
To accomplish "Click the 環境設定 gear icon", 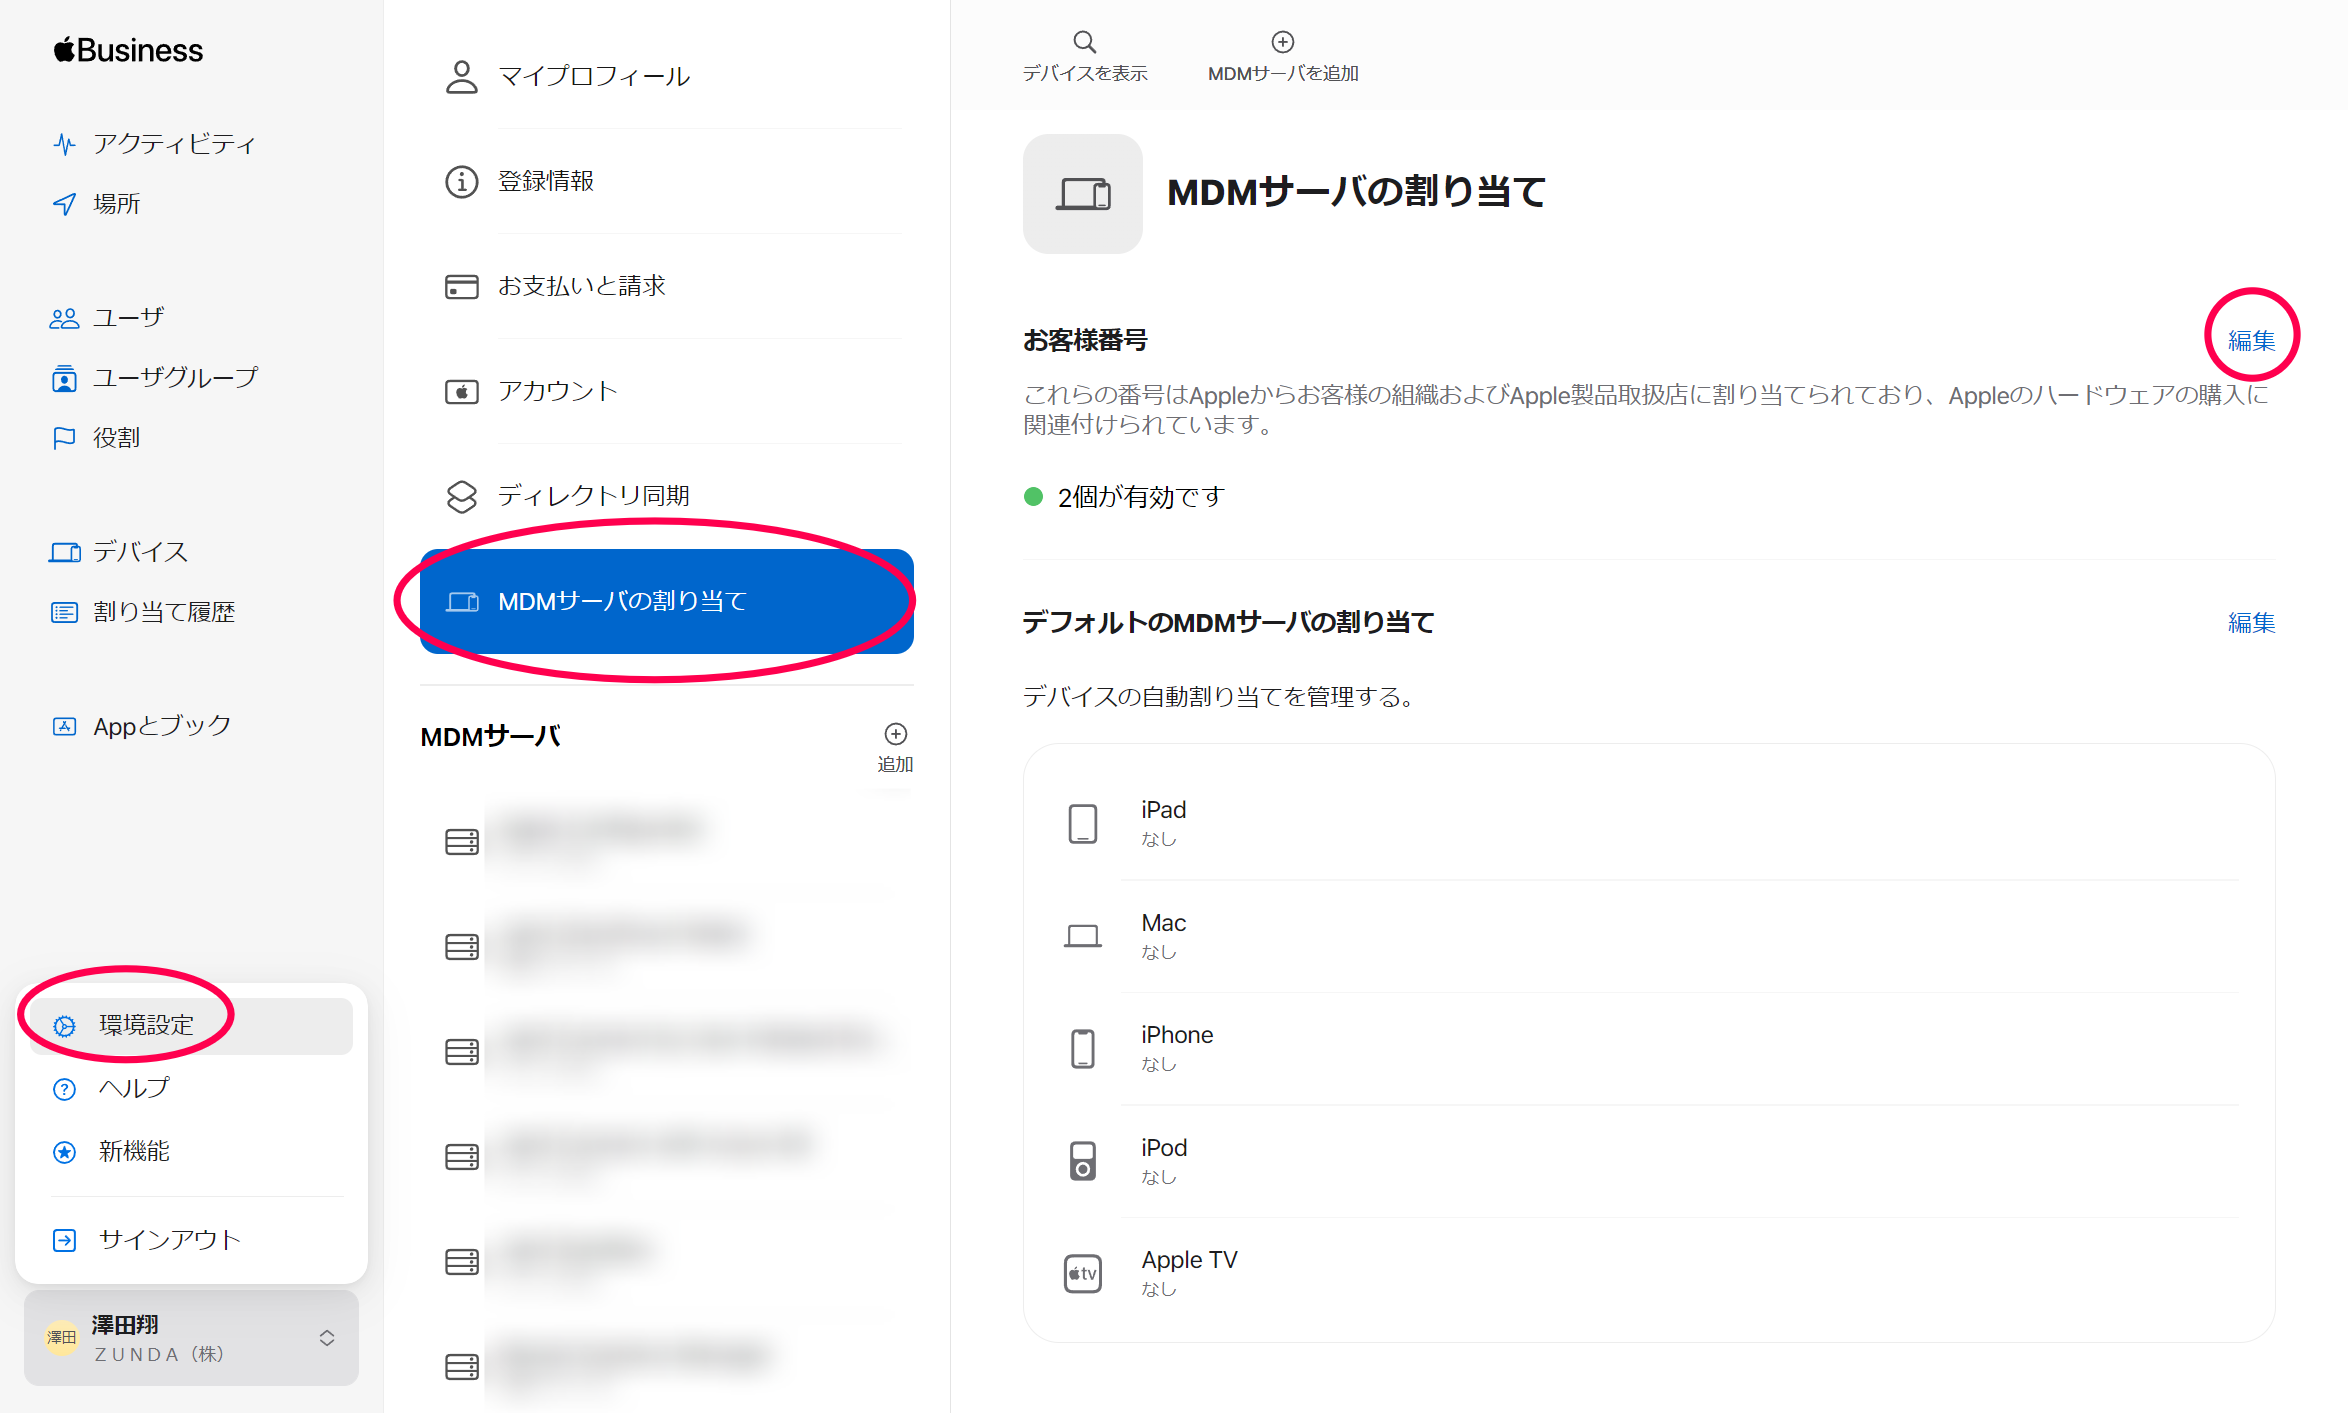I will tap(64, 1026).
